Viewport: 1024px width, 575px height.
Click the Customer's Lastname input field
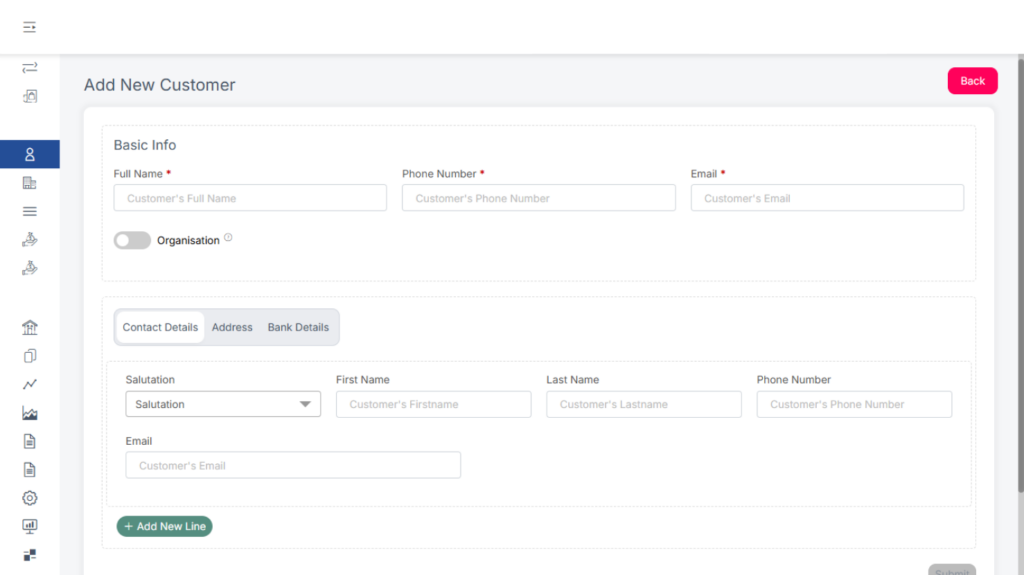pyautogui.click(x=644, y=404)
